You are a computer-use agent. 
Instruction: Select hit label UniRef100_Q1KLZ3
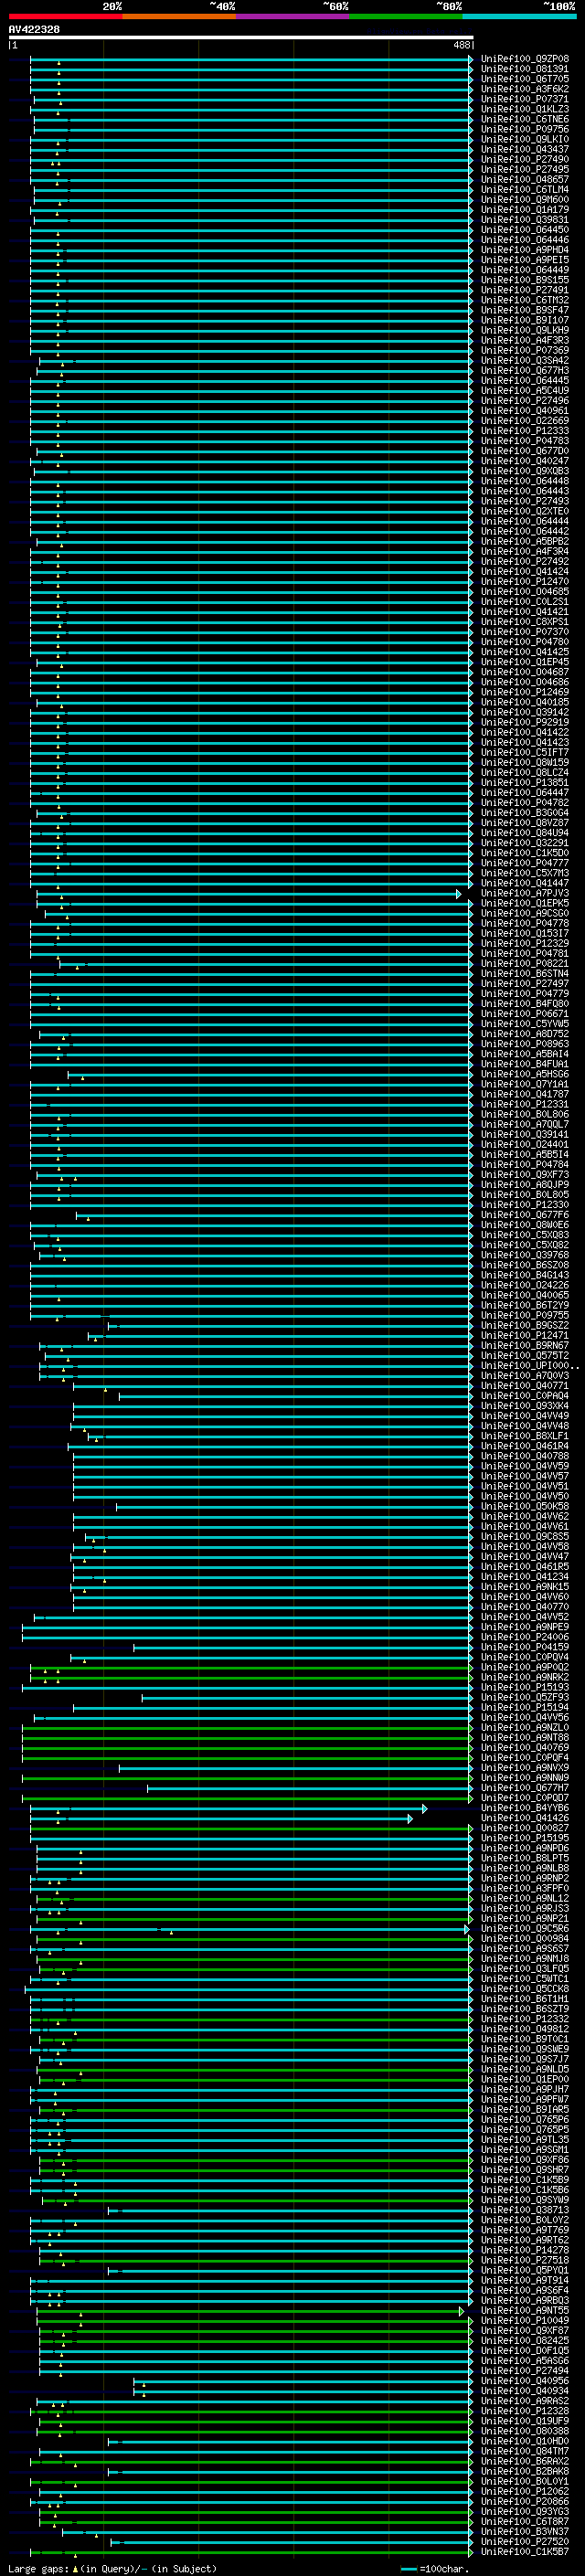(525, 109)
